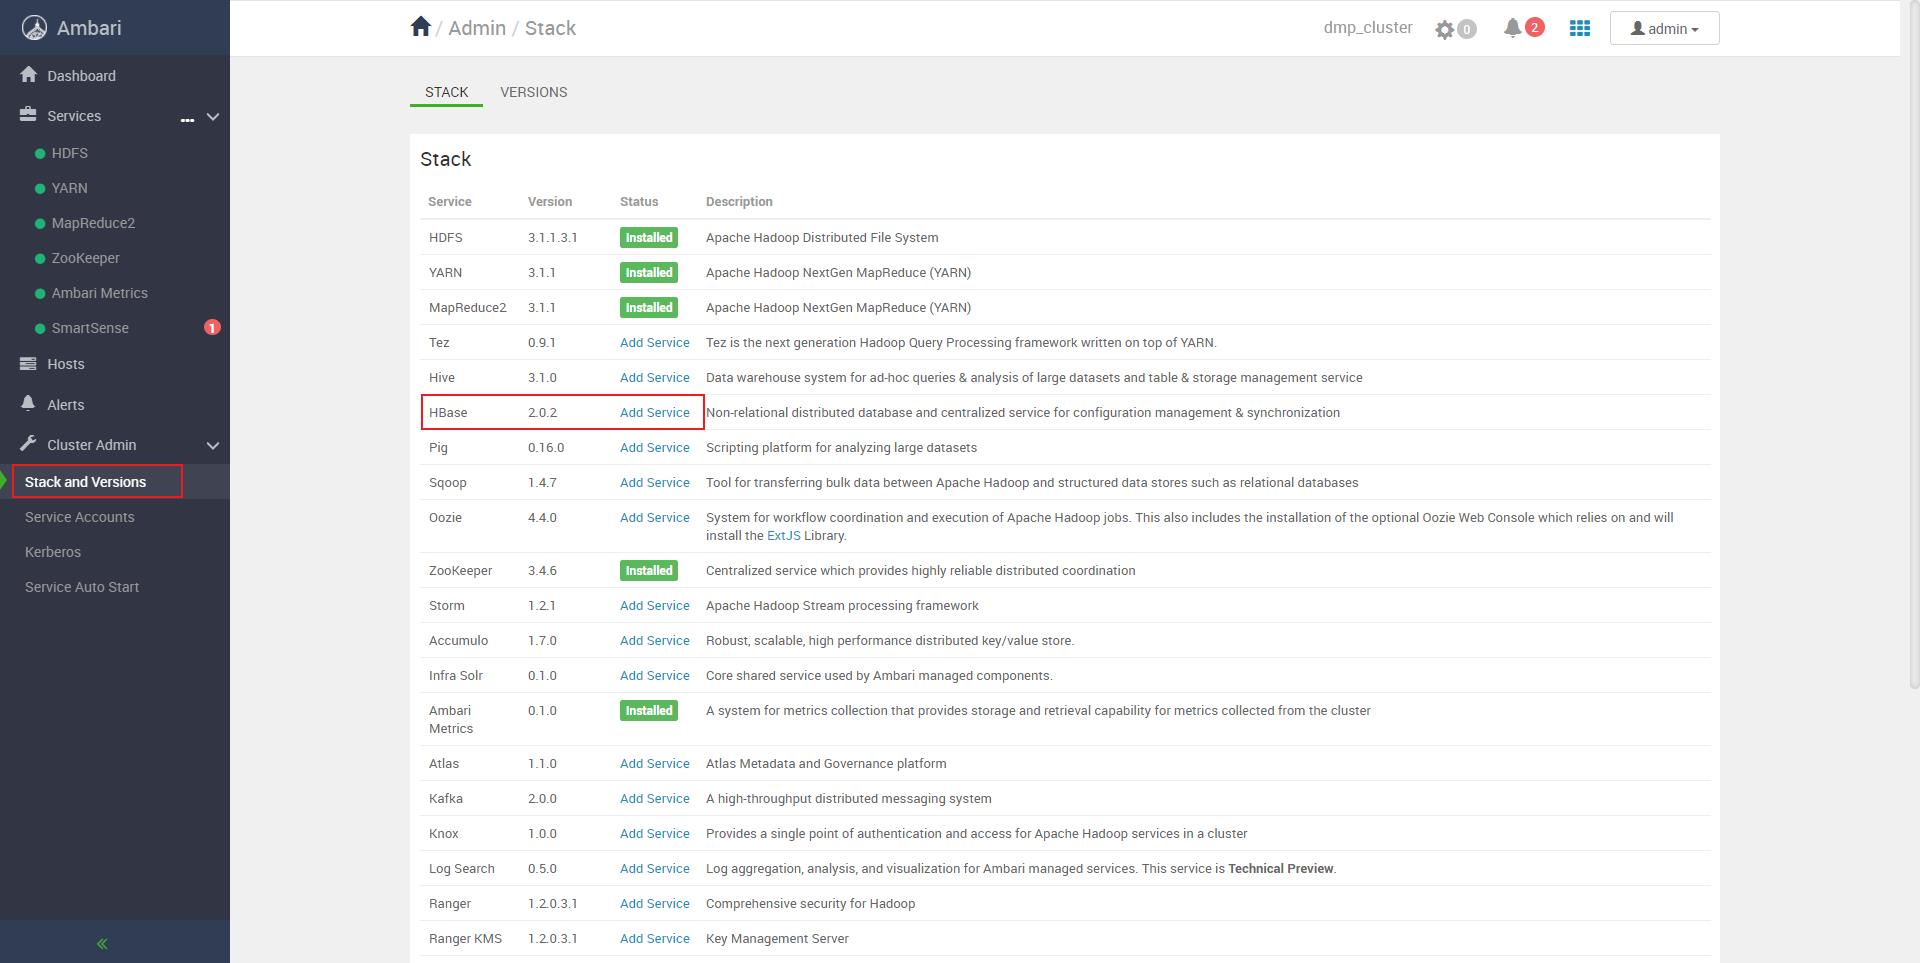Screen dimensions: 1920x963
Task: Open MapReduce2 service in sidebar
Action: 93,223
